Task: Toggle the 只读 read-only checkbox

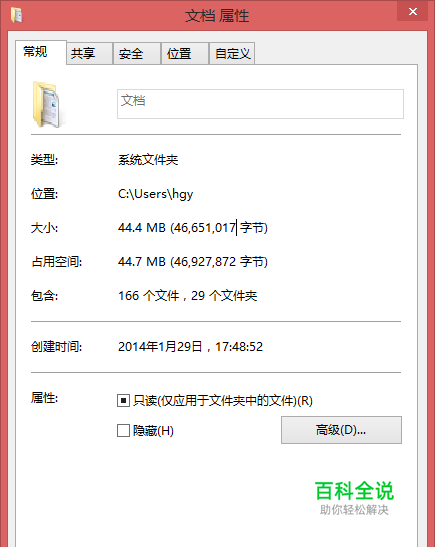Action: click(123, 400)
